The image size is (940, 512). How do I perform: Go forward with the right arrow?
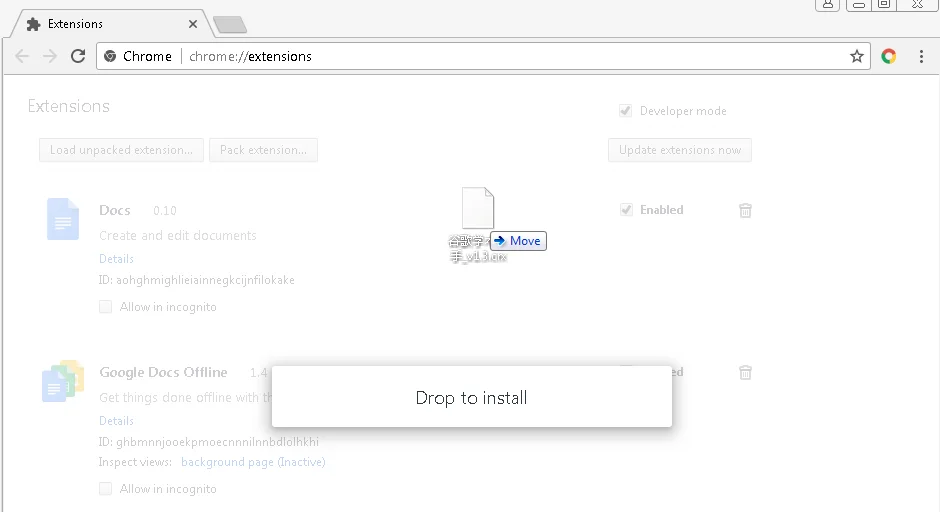click(x=50, y=56)
